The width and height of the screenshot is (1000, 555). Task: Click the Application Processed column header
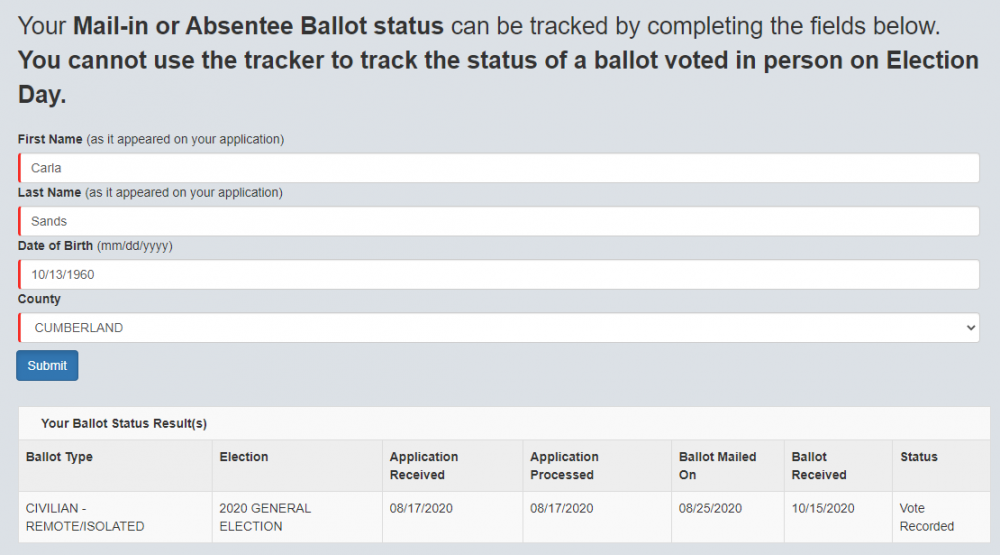point(564,466)
